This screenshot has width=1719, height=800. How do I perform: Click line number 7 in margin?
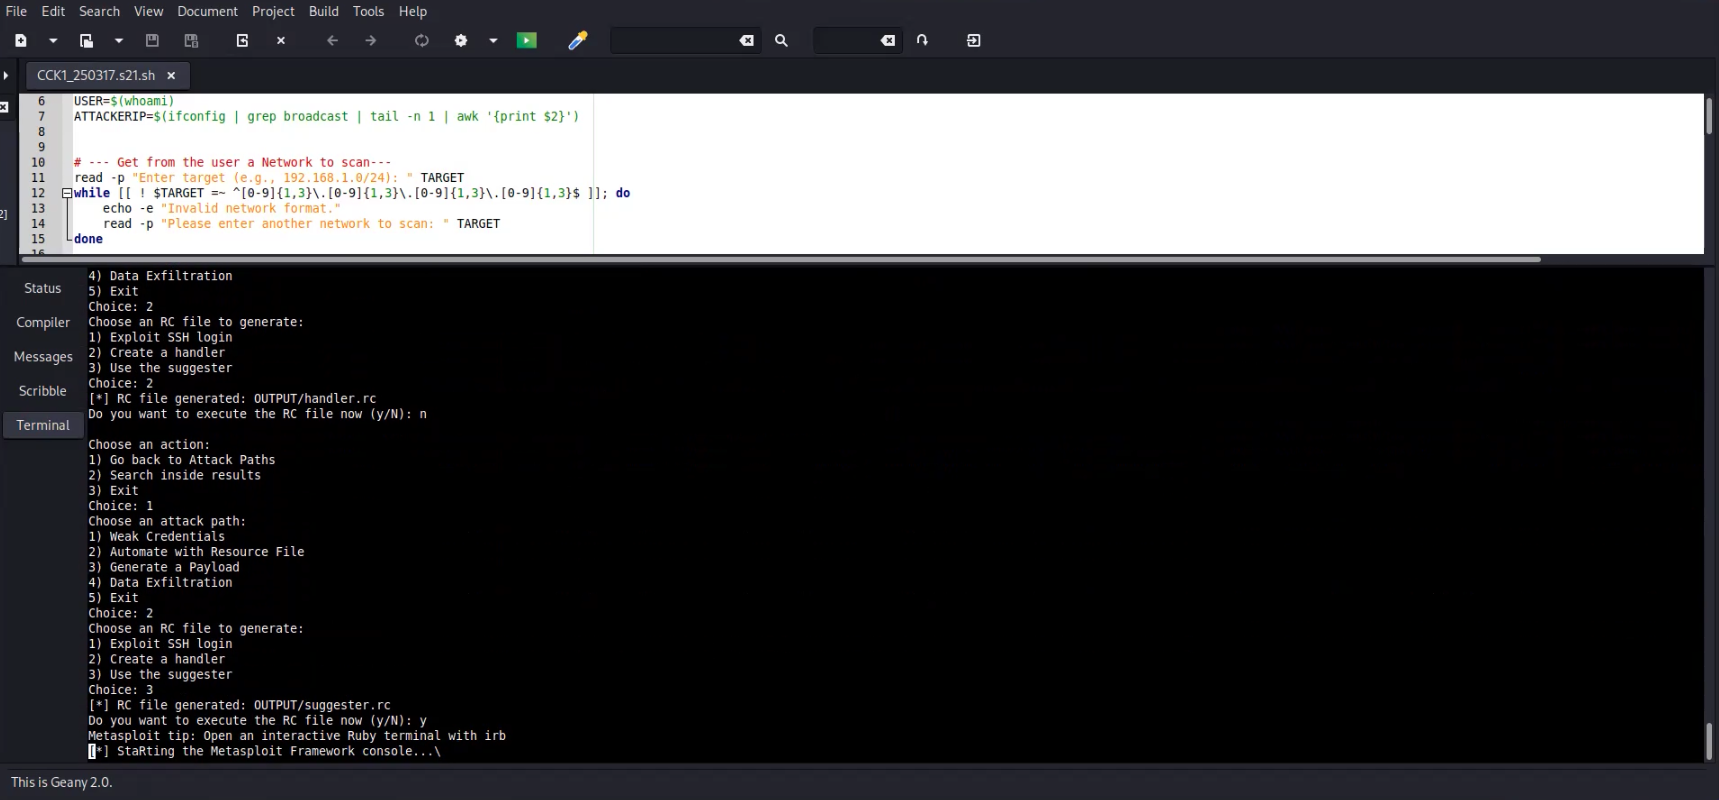[41, 116]
